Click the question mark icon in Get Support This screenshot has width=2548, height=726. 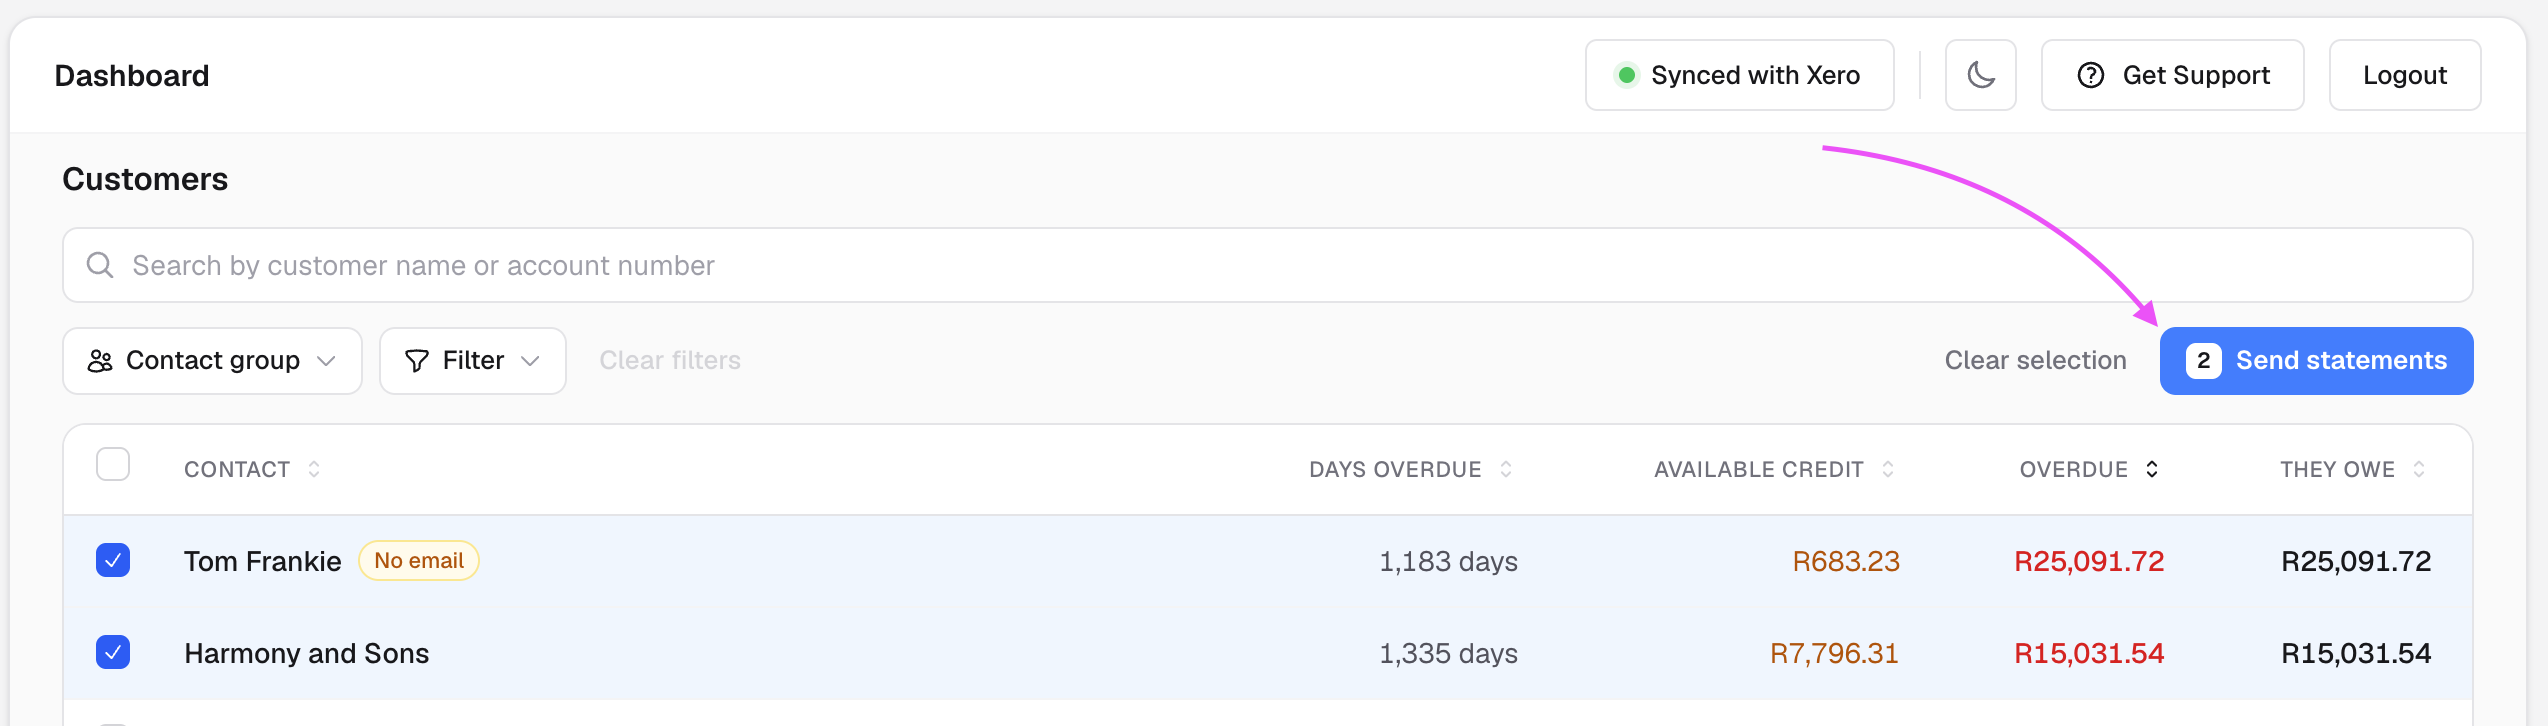(2091, 75)
